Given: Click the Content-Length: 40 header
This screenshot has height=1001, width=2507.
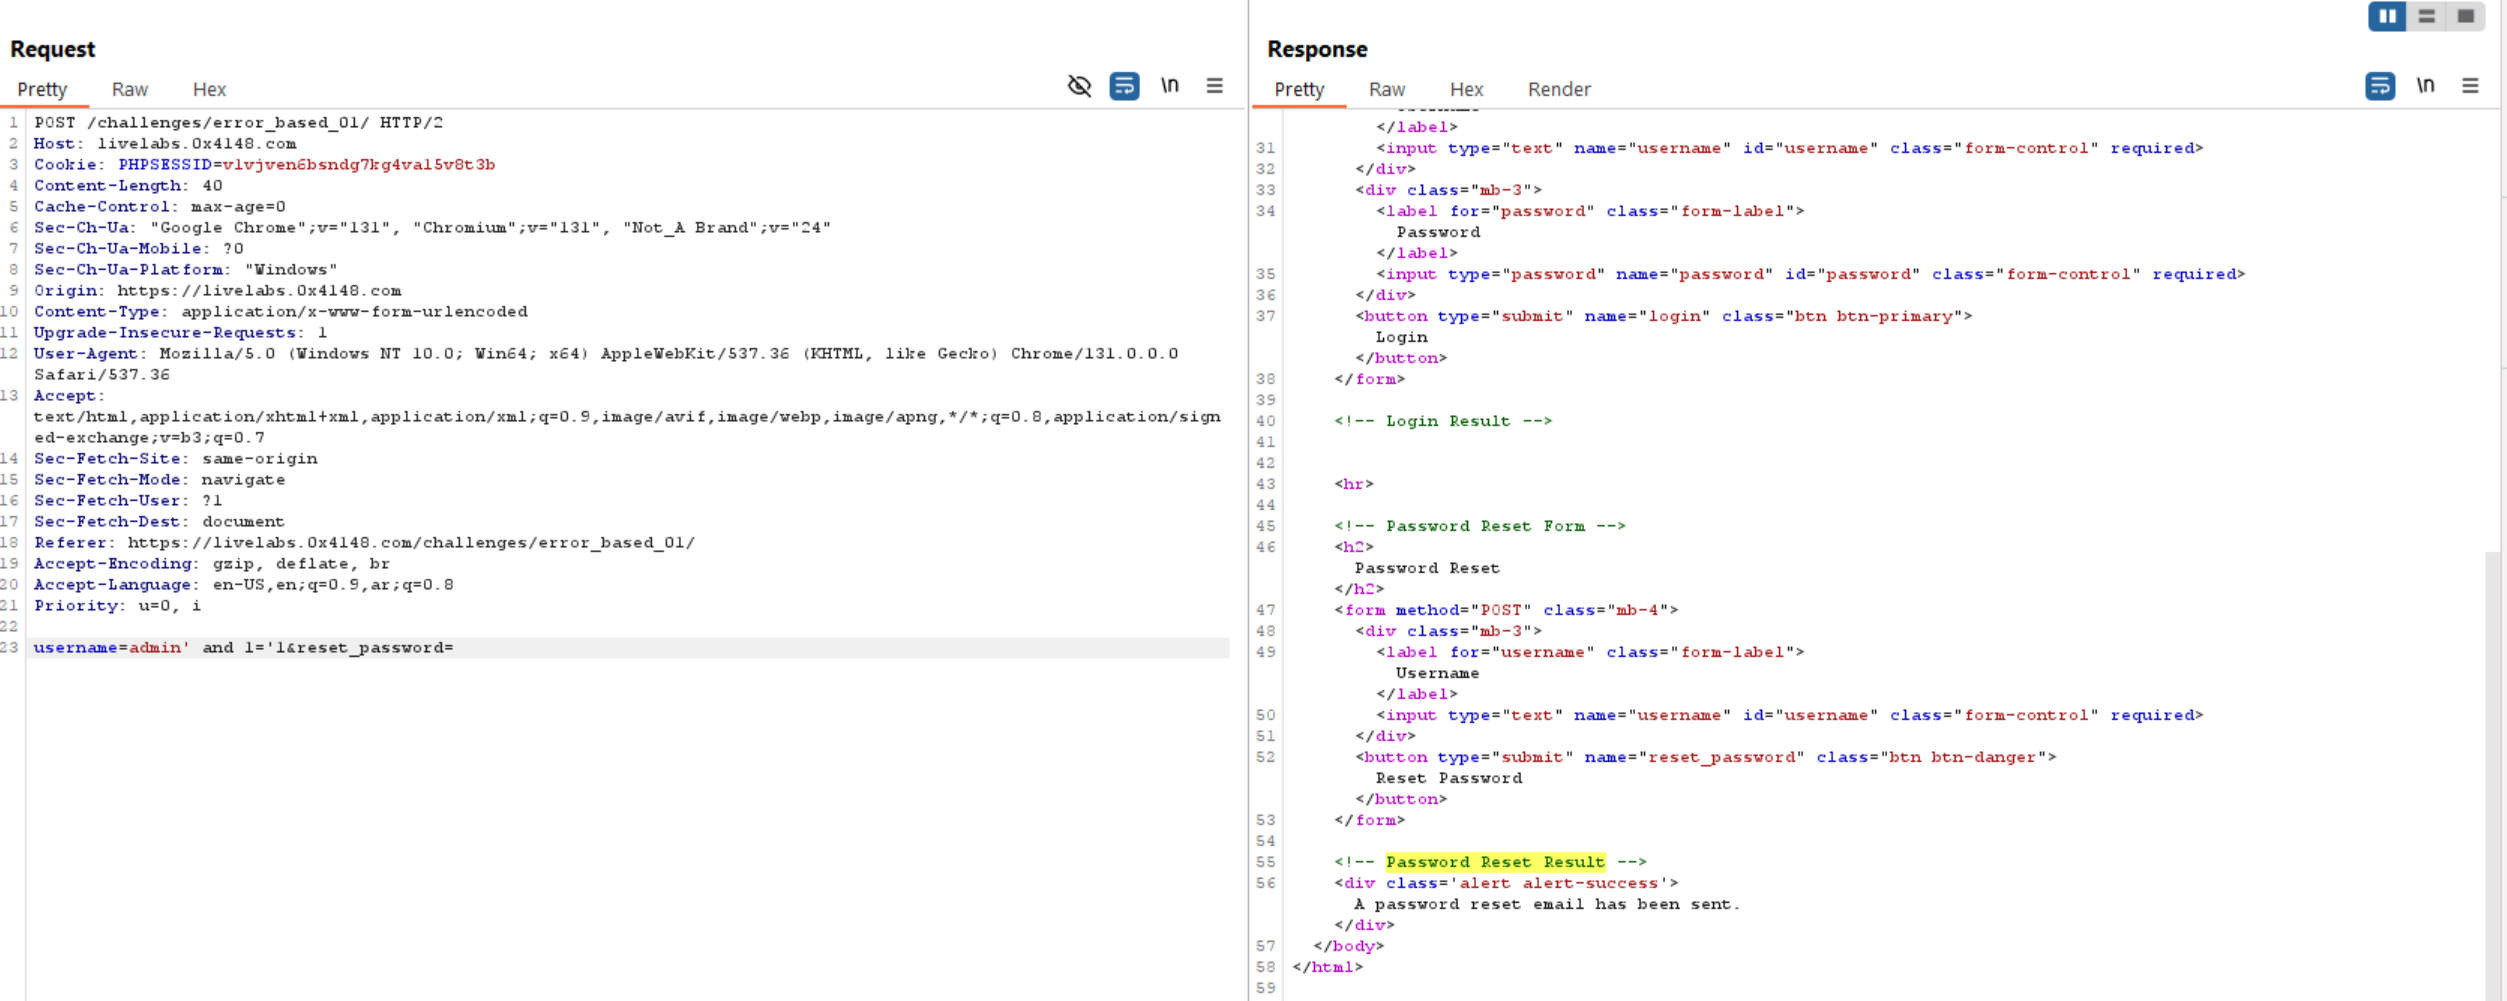Looking at the screenshot, I should [x=128, y=185].
